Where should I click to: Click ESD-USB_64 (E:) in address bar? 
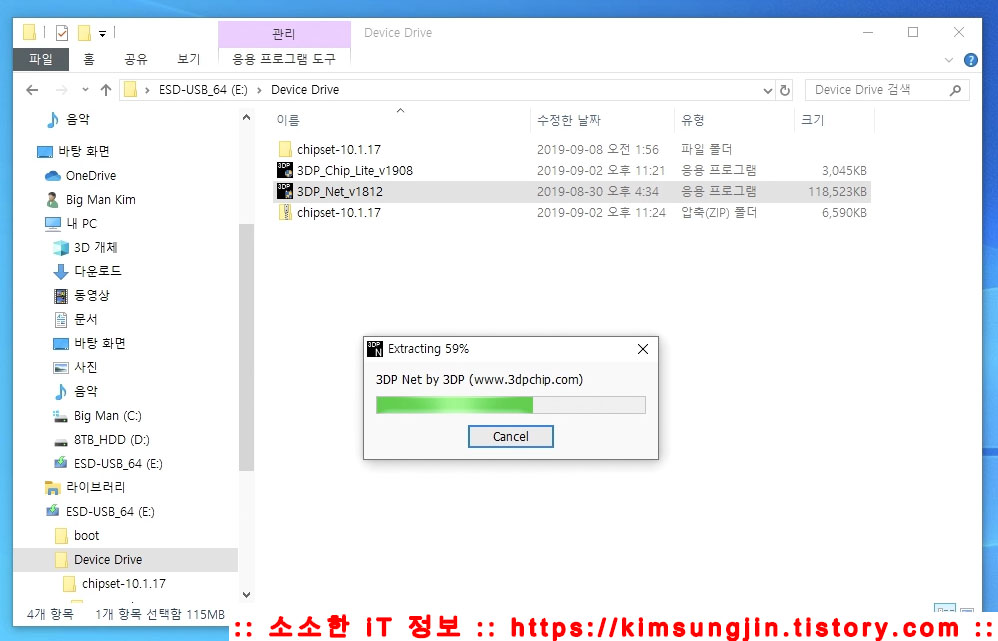(x=203, y=90)
